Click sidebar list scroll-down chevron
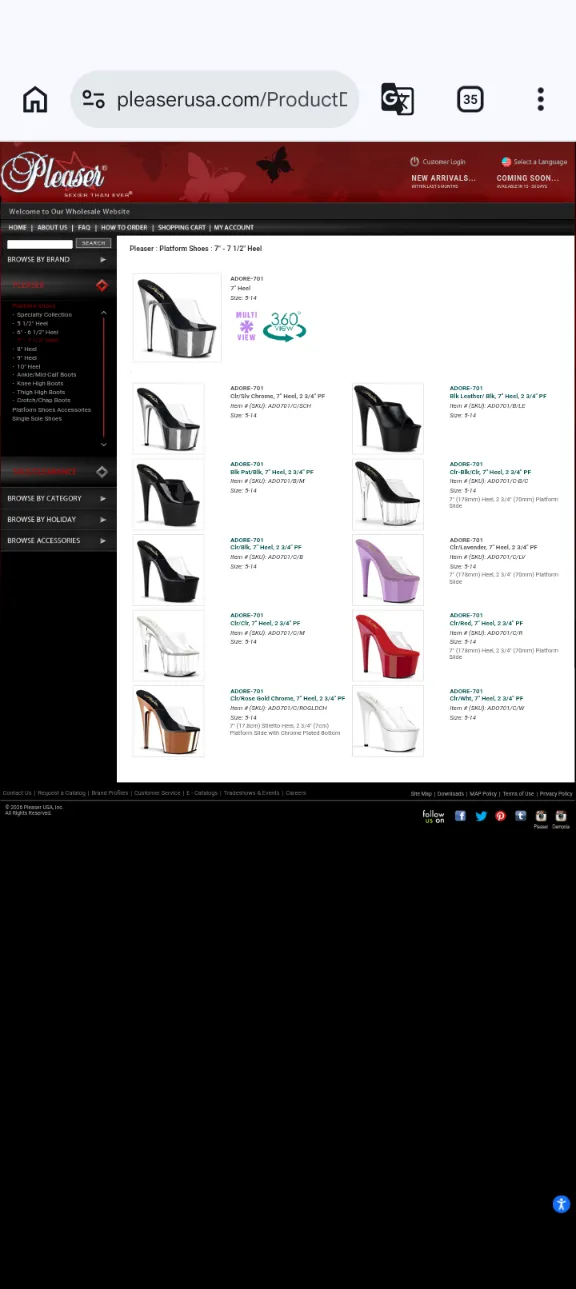This screenshot has width=576, height=1289. tap(103, 444)
